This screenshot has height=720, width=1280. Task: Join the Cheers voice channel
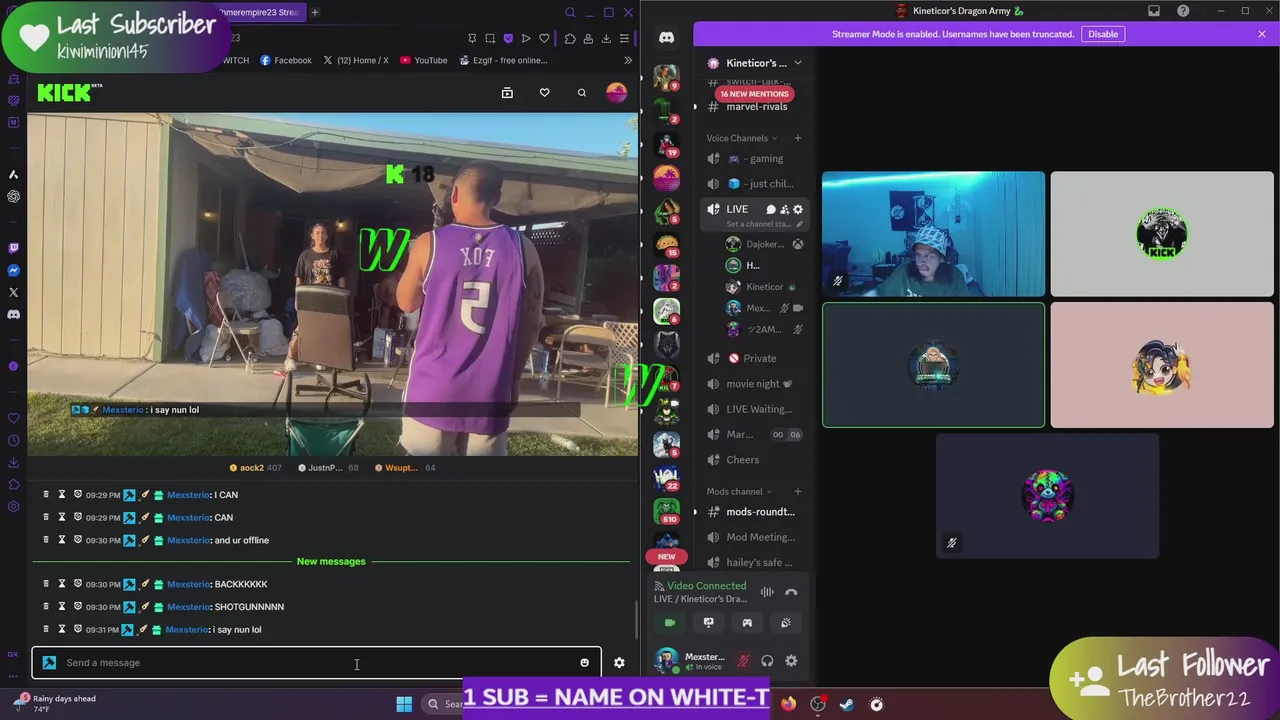coord(757,460)
